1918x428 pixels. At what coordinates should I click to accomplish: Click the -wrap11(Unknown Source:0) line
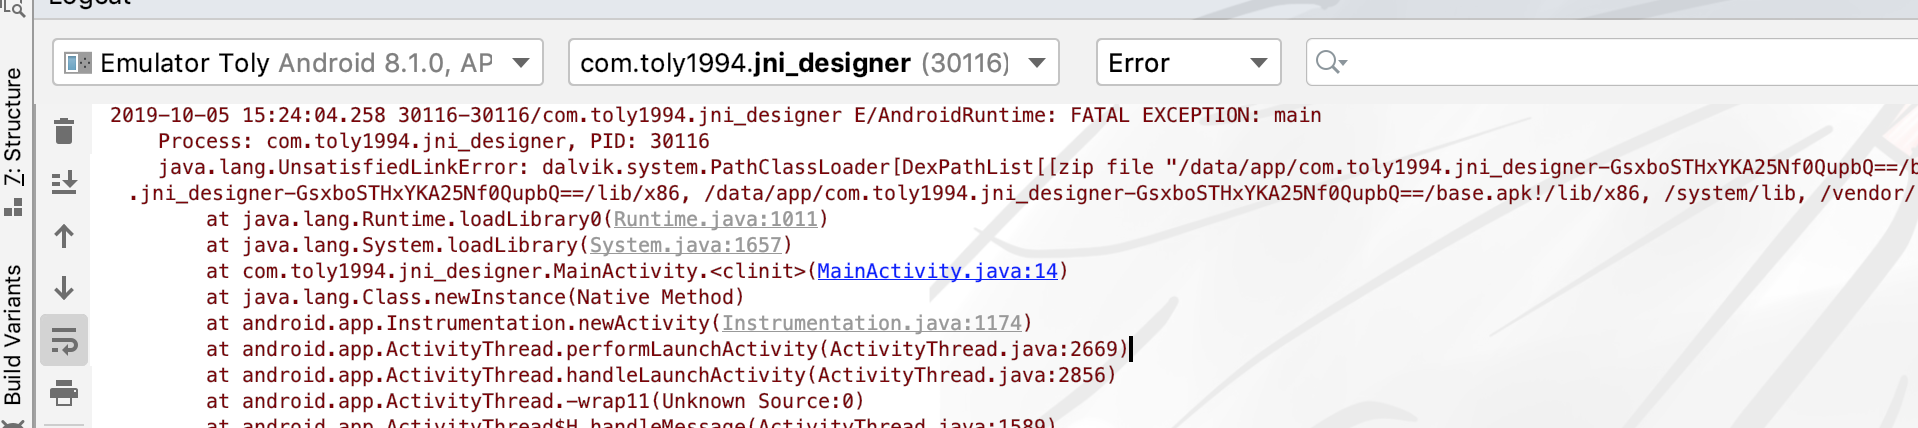[535, 401]
